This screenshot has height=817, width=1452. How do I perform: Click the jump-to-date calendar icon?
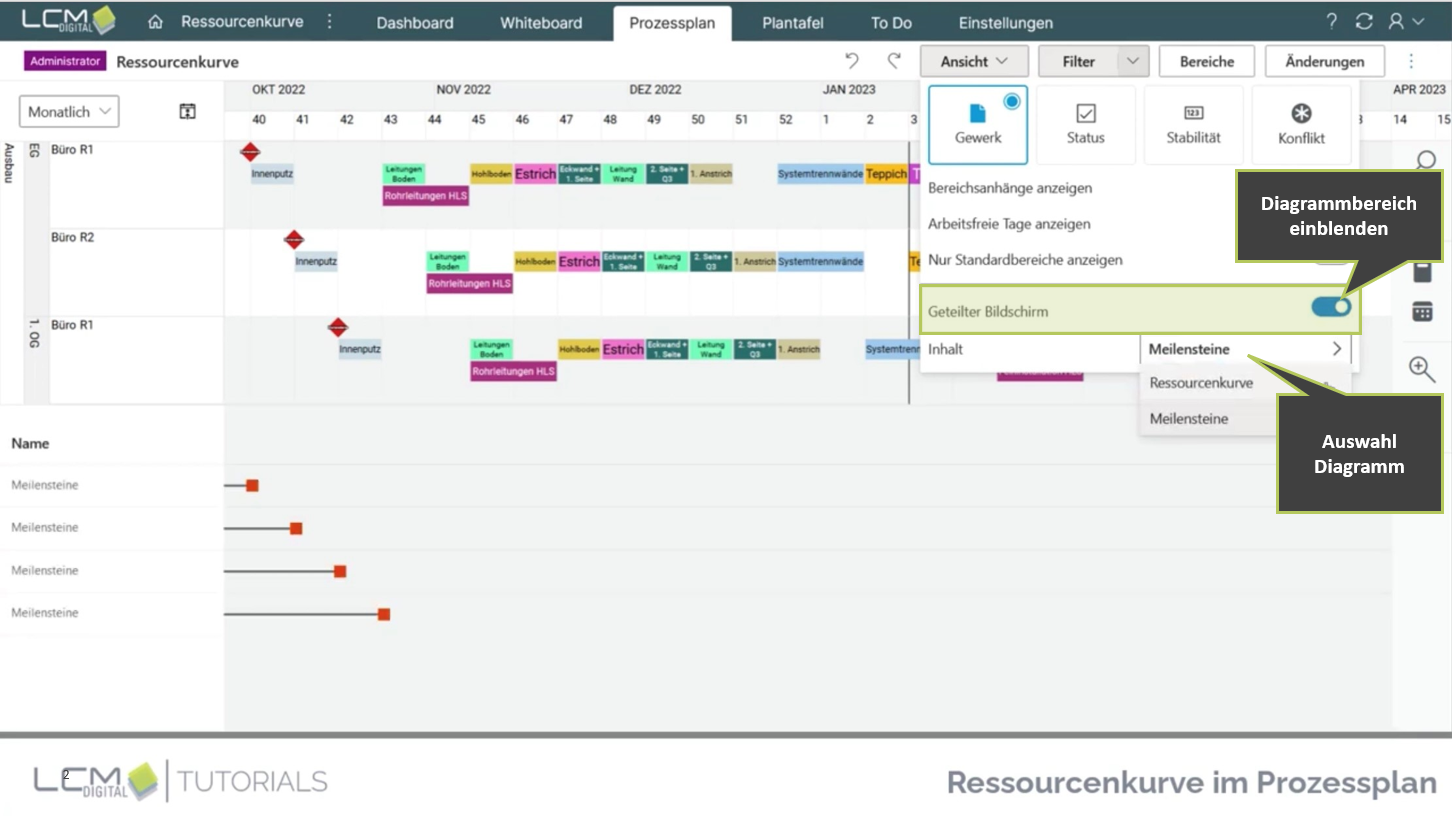click(187, 111)
